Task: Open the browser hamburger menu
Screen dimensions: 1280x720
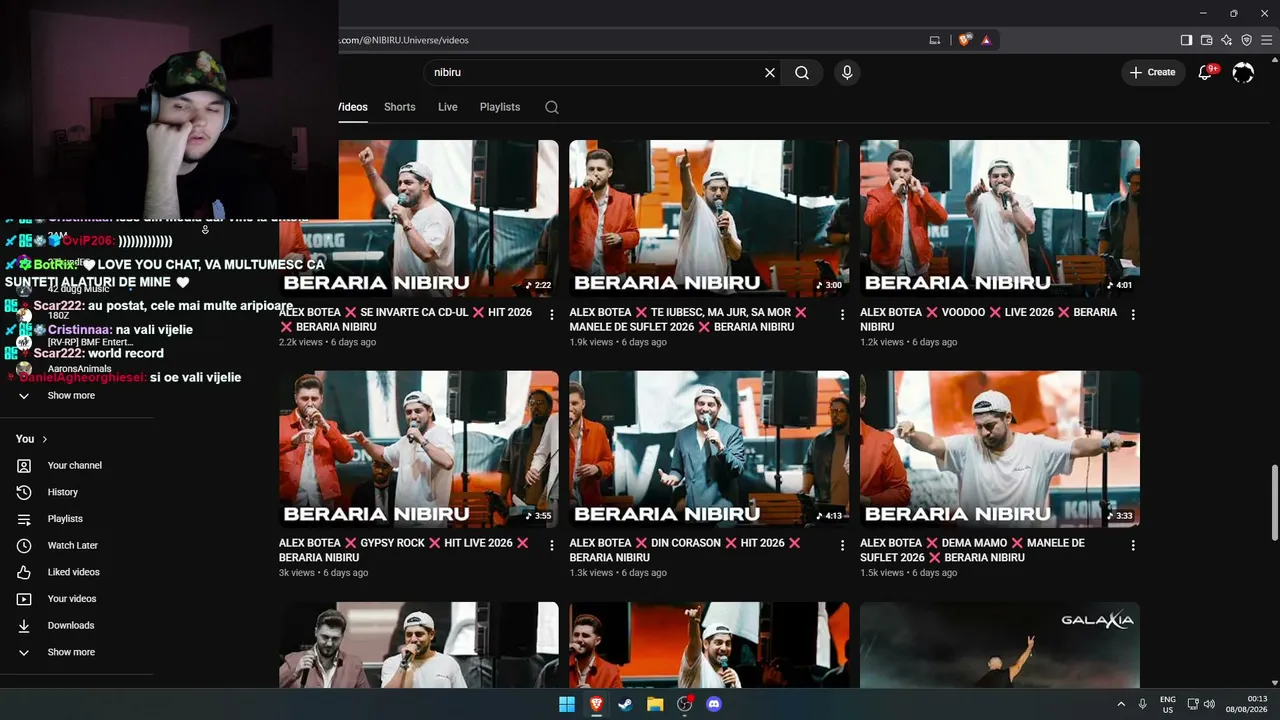Action: click(x=1266, y=40)
